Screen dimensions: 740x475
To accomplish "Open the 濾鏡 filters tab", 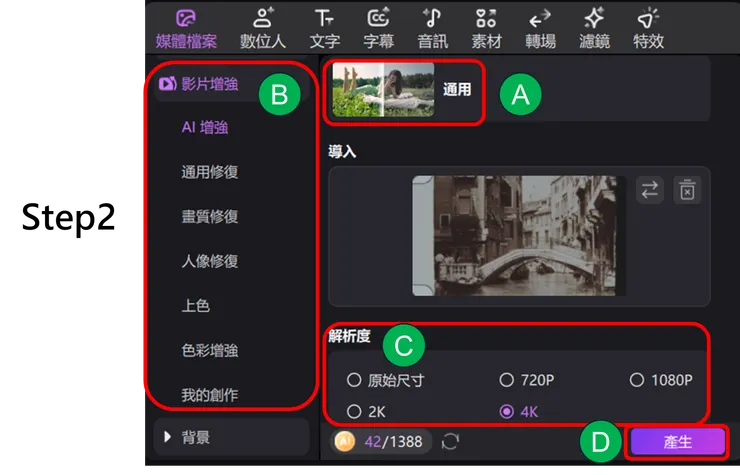I will pos(594,29).
